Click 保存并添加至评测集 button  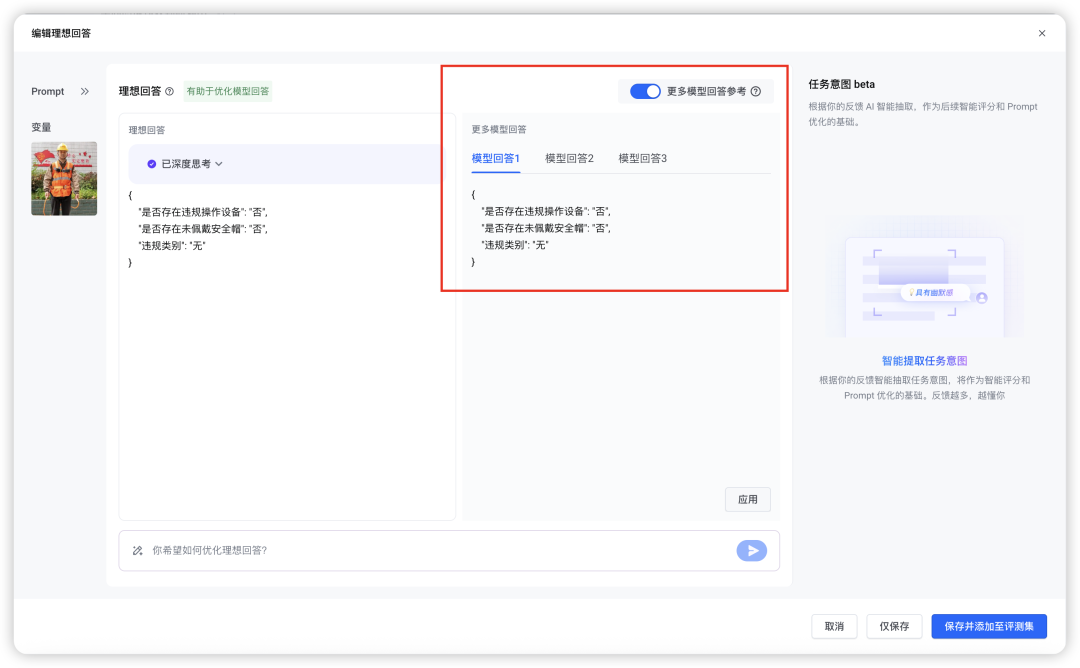tap(989, 626)
